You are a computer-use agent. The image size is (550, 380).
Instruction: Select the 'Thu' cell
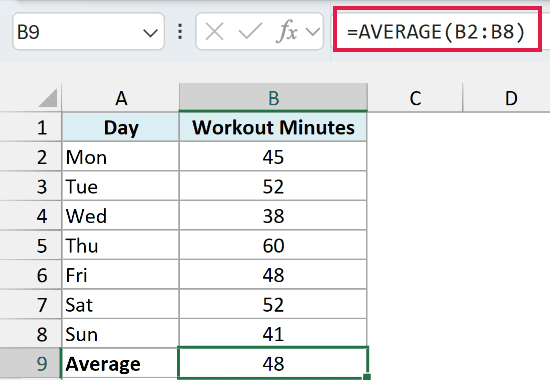pos(121,245)
